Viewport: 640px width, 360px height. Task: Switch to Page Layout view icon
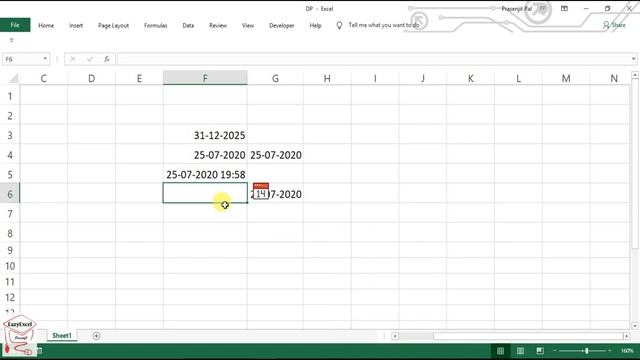click(x=520, y=351)
